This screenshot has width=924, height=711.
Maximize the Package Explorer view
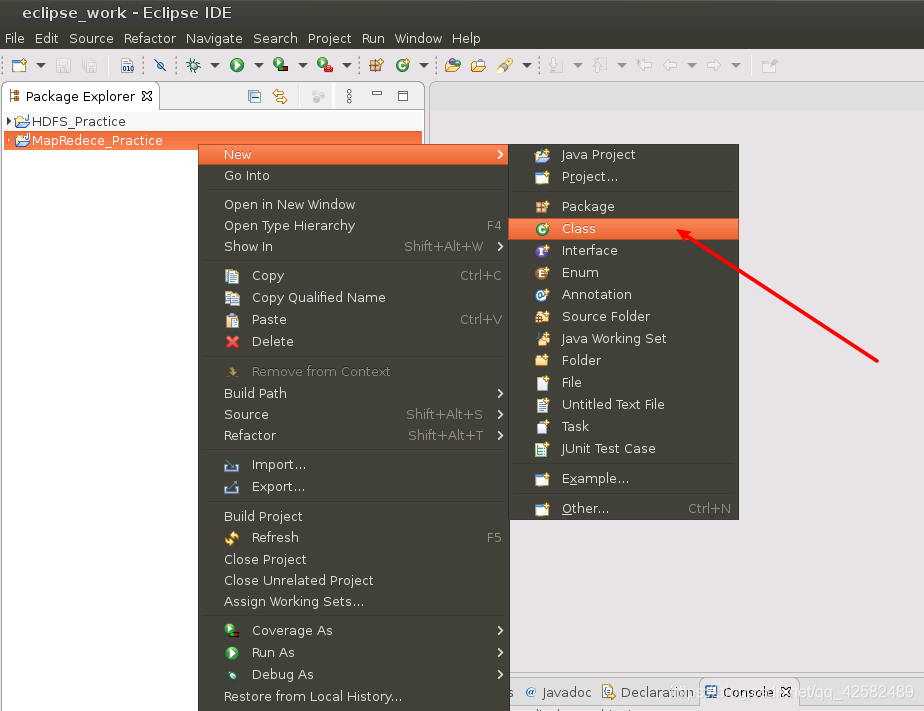[x=403, y=96]
